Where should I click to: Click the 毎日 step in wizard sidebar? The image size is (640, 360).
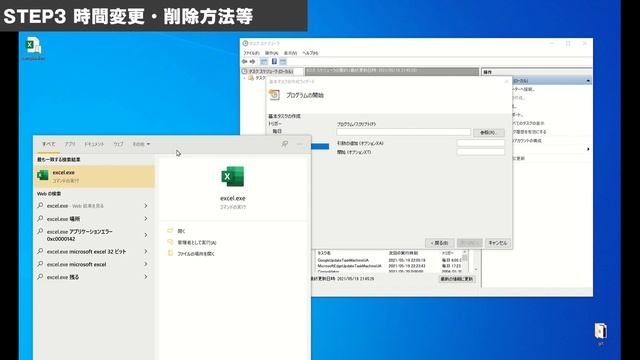277,131
